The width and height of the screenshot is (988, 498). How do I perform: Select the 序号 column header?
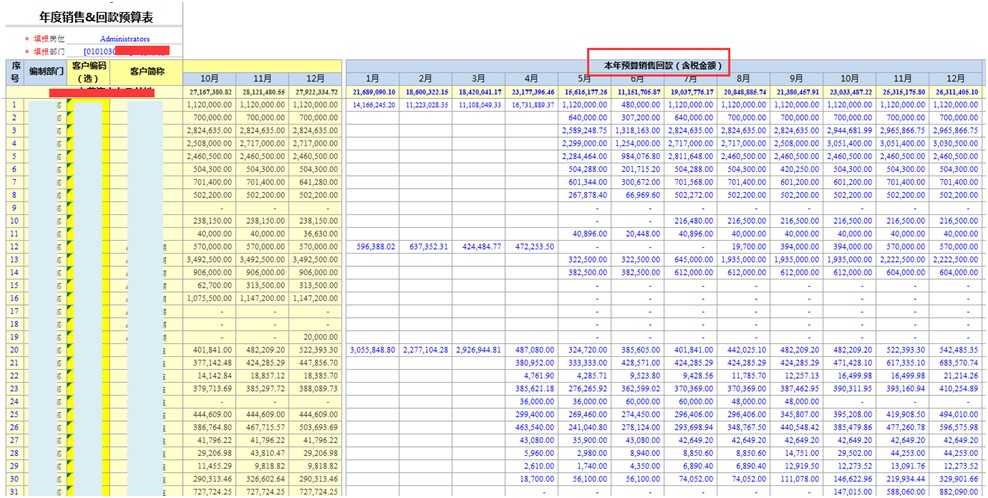tap(15, 72)
